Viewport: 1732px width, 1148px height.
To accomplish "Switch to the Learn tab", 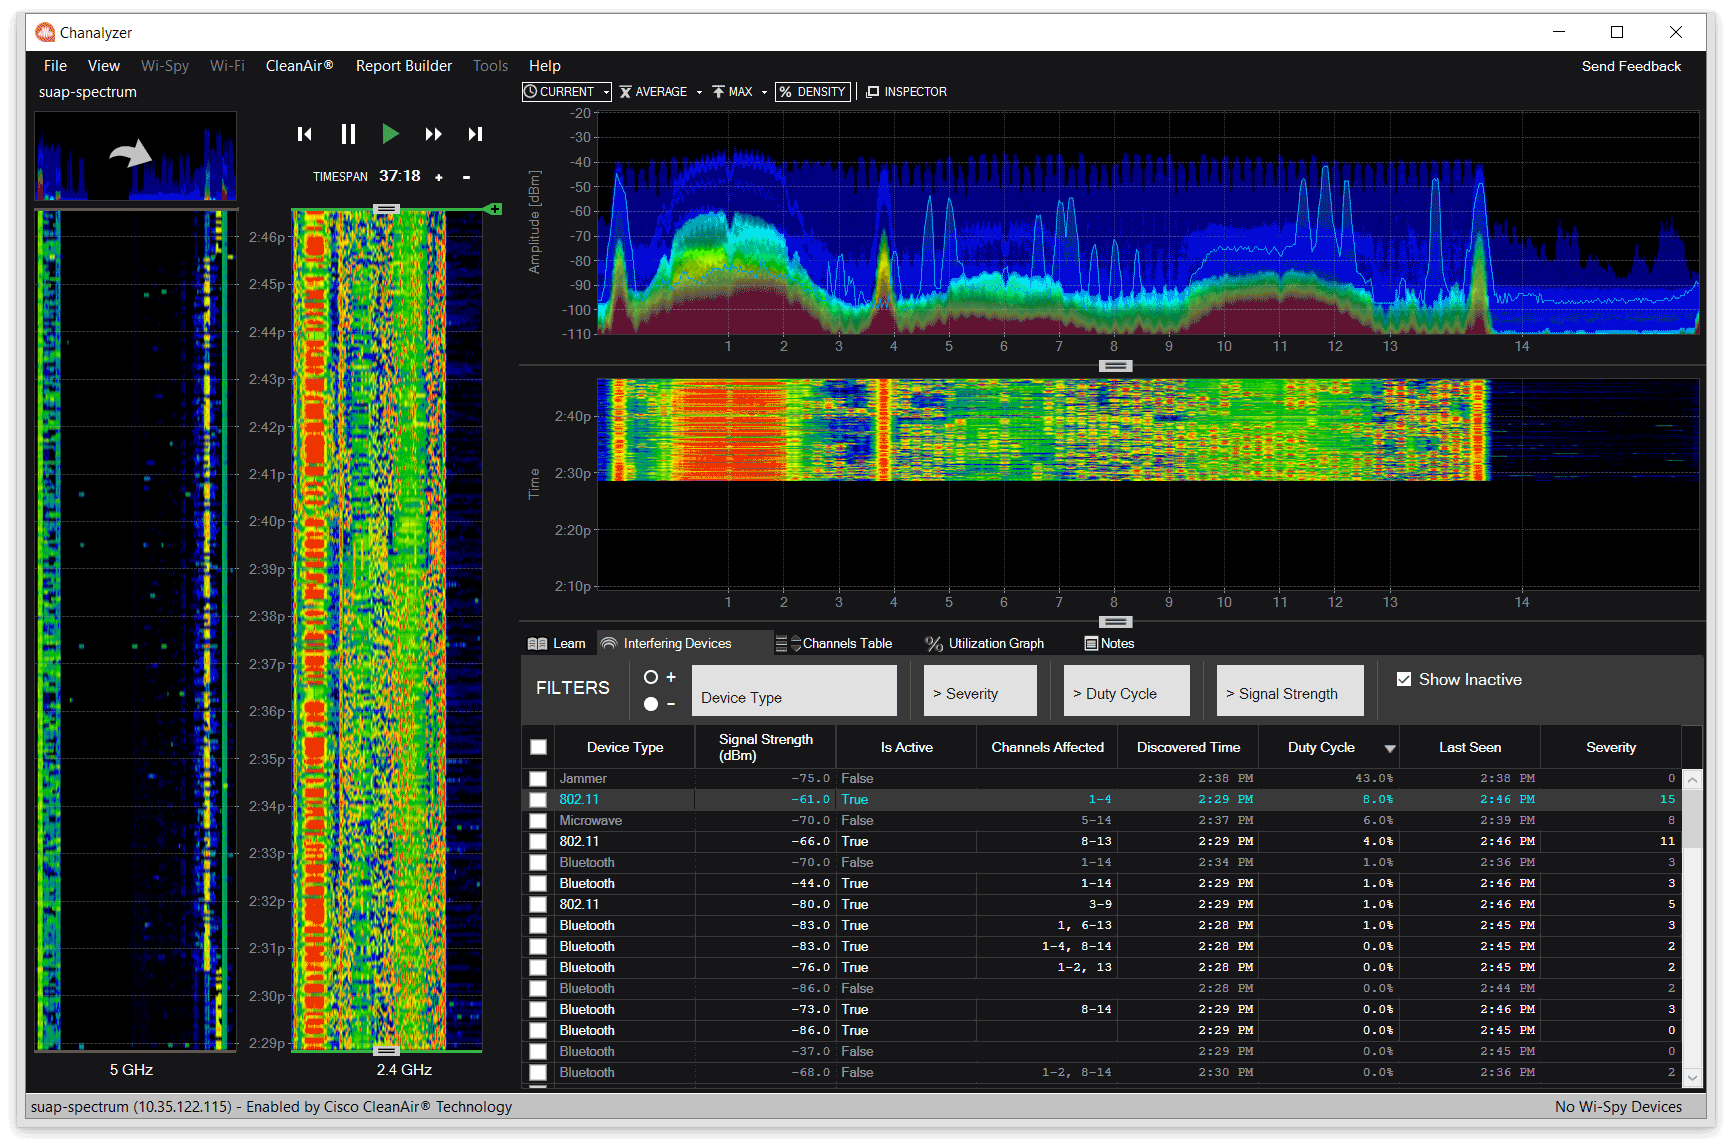I will point(557,644).
